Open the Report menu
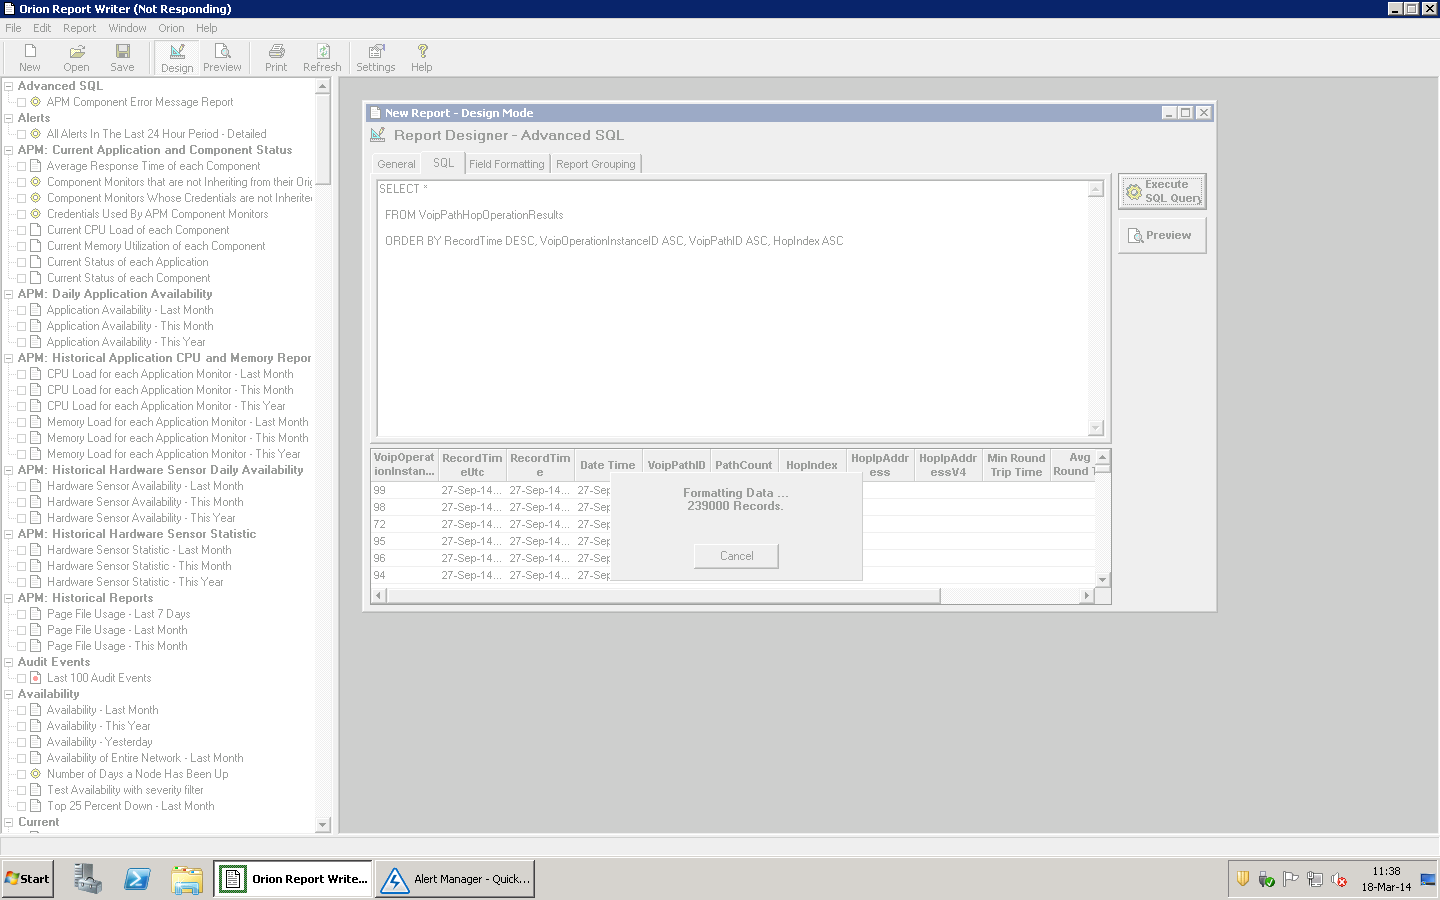Viewport: 1440px width, 900px height. tap(80, 28)
